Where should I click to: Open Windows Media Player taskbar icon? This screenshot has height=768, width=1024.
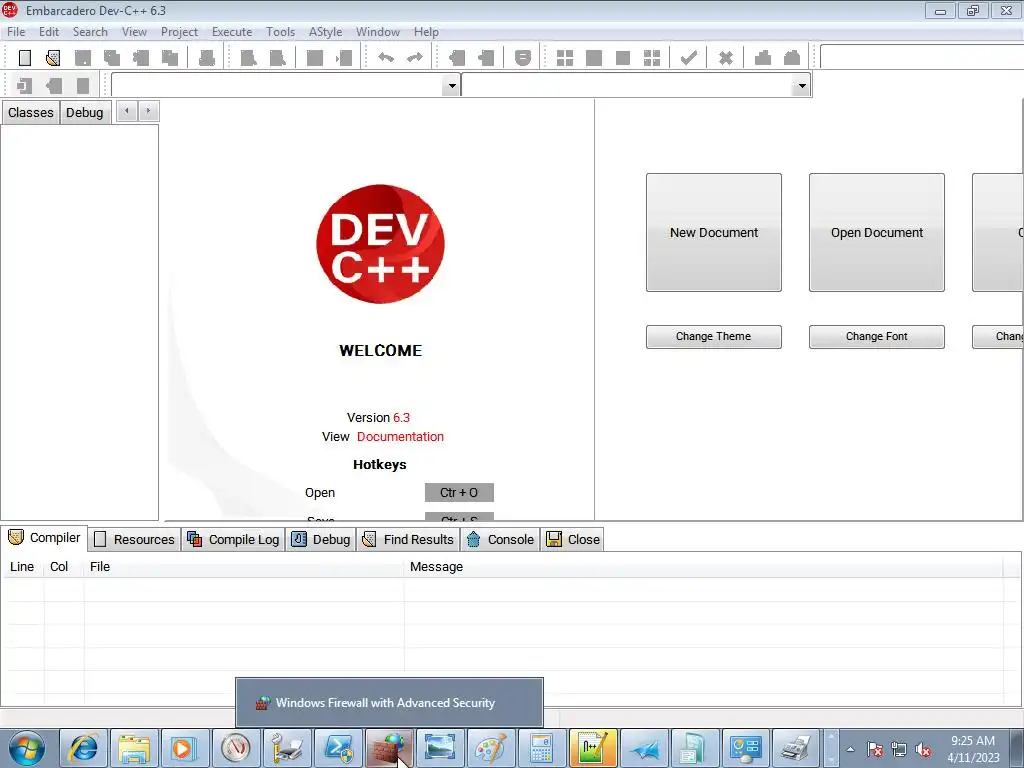(185, 748)
